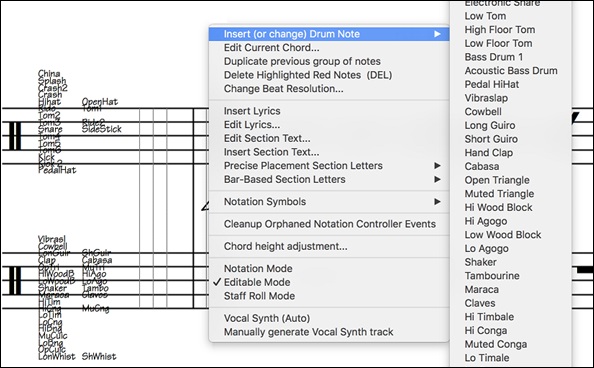Choose Edit Current Chord...
Viewport: 594px width, 368px height.
pyautogui.click(x=329, y=48)
